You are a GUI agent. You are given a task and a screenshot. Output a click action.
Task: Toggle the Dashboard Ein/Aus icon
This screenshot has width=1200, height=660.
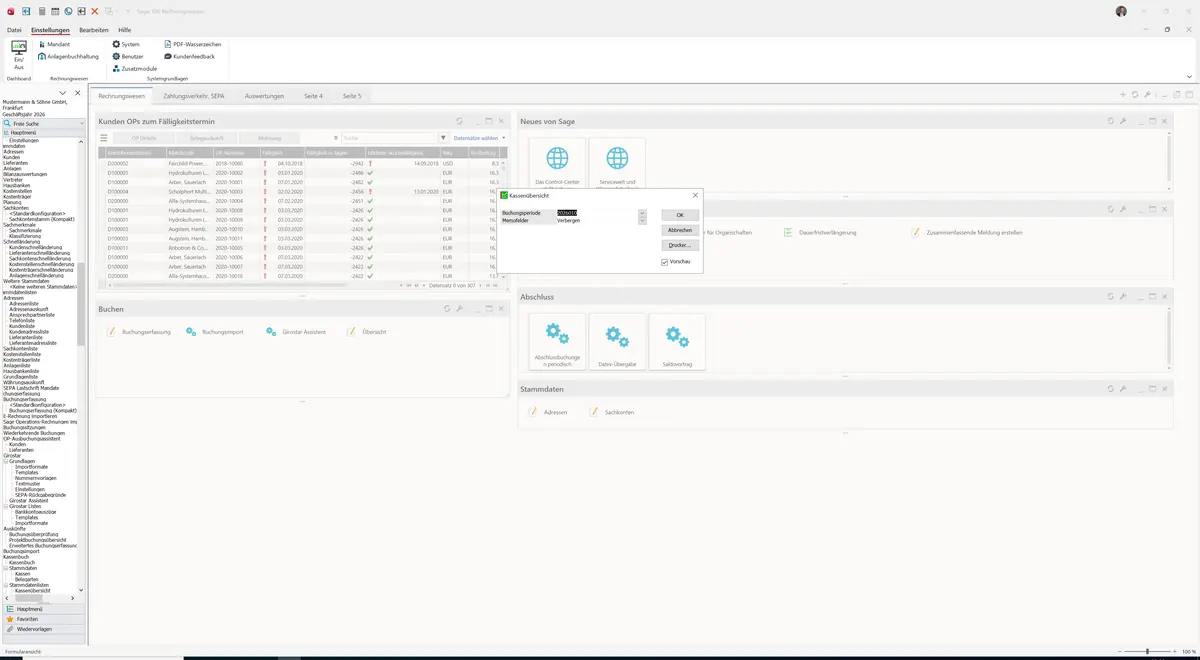[x=19, y=55]
